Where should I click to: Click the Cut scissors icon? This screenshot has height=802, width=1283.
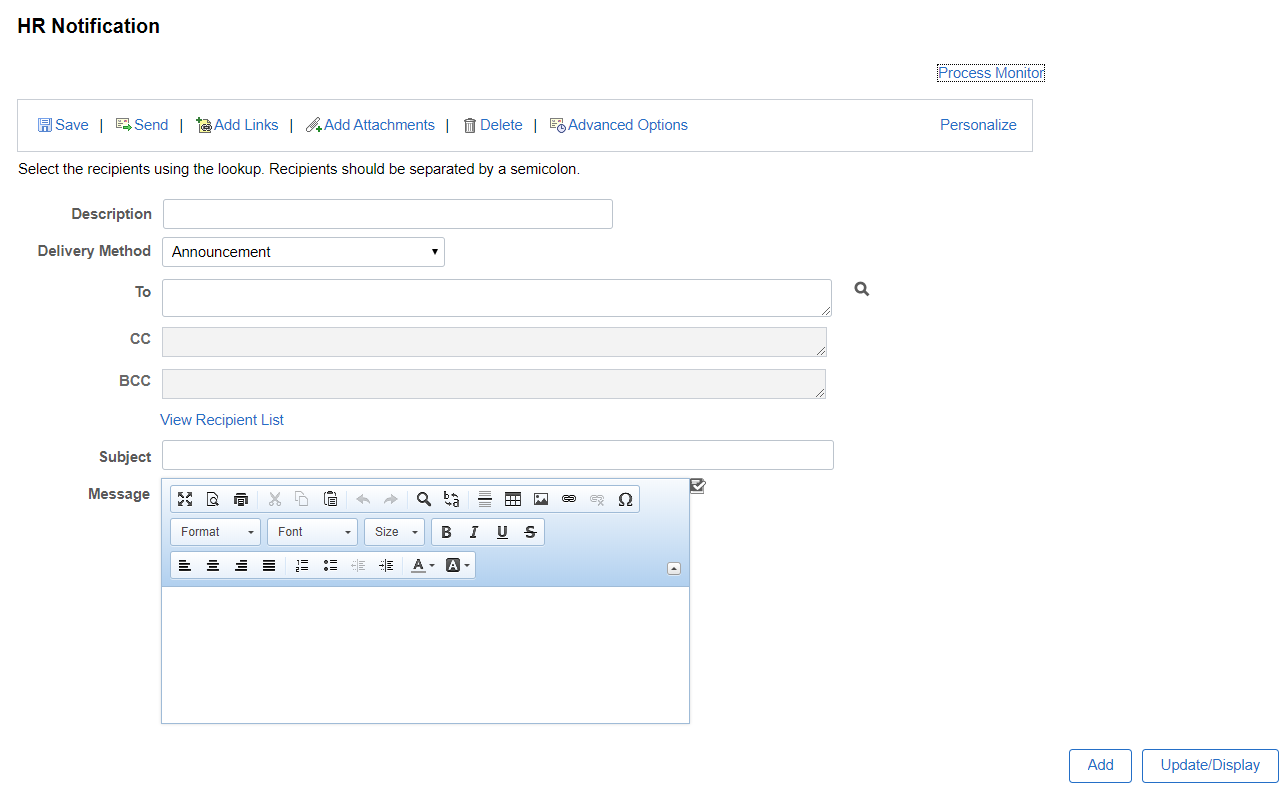point(274,499)
